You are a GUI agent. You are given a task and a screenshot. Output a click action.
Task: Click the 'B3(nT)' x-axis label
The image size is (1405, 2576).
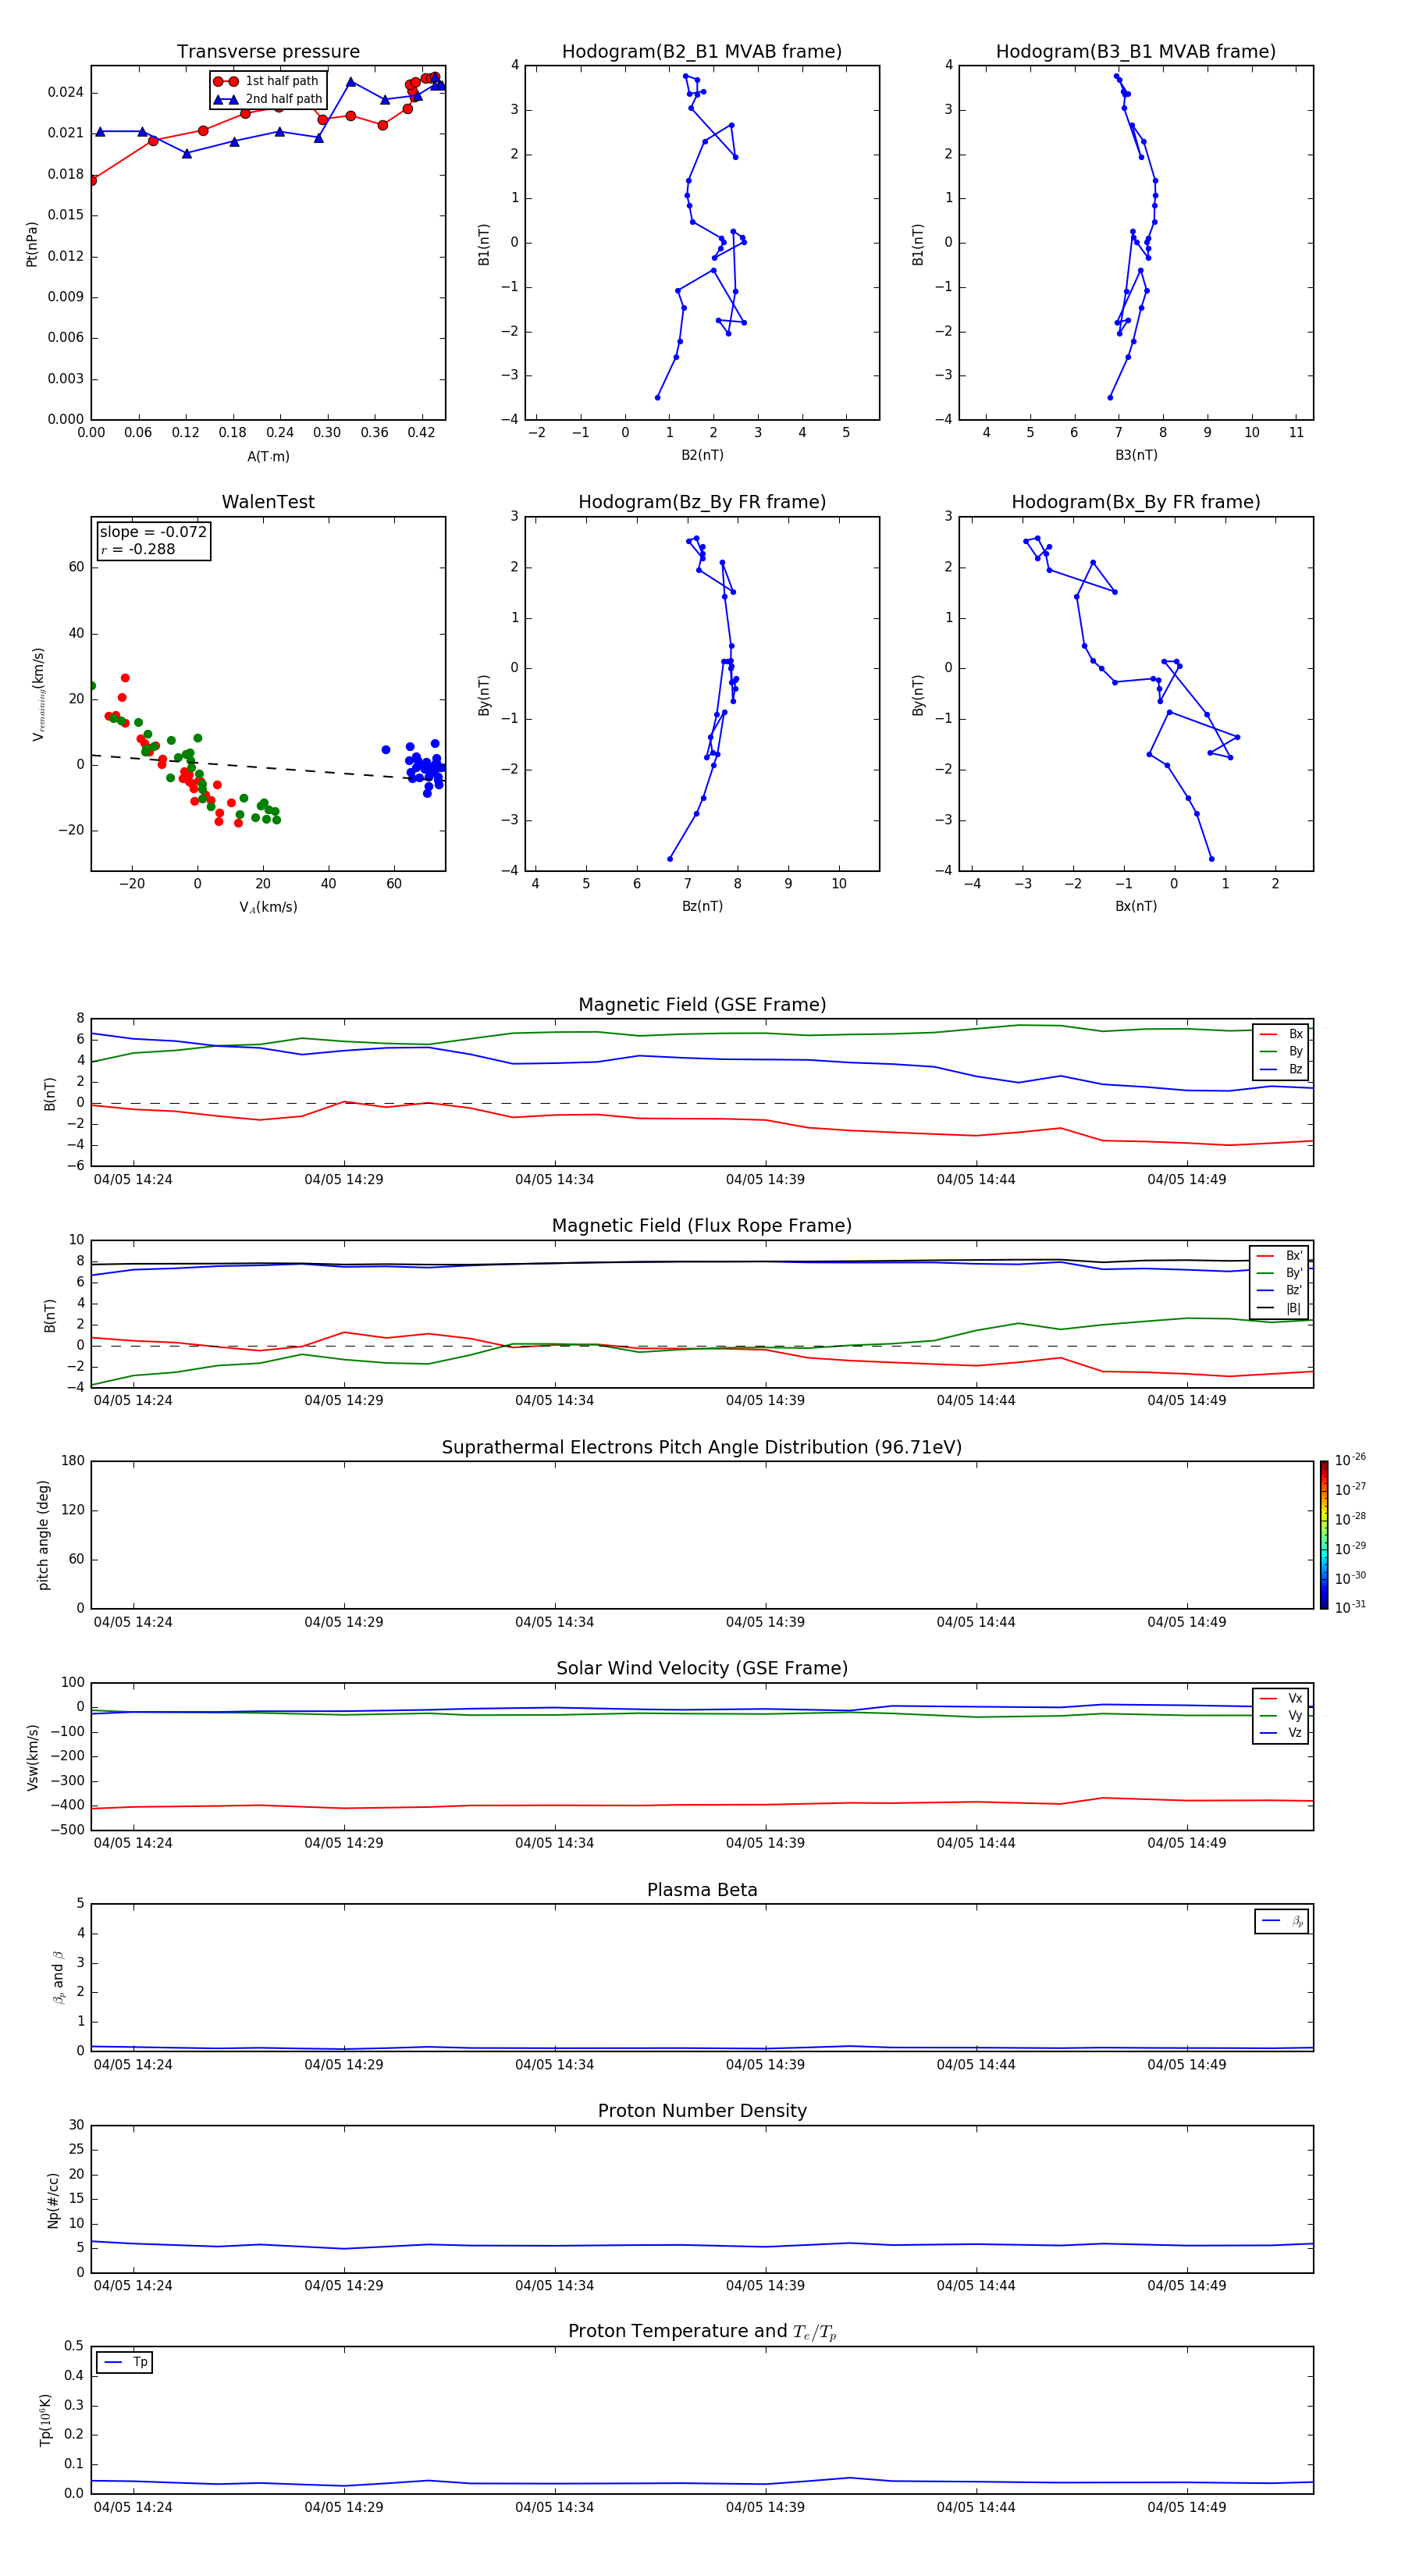tap(1136, 455)
